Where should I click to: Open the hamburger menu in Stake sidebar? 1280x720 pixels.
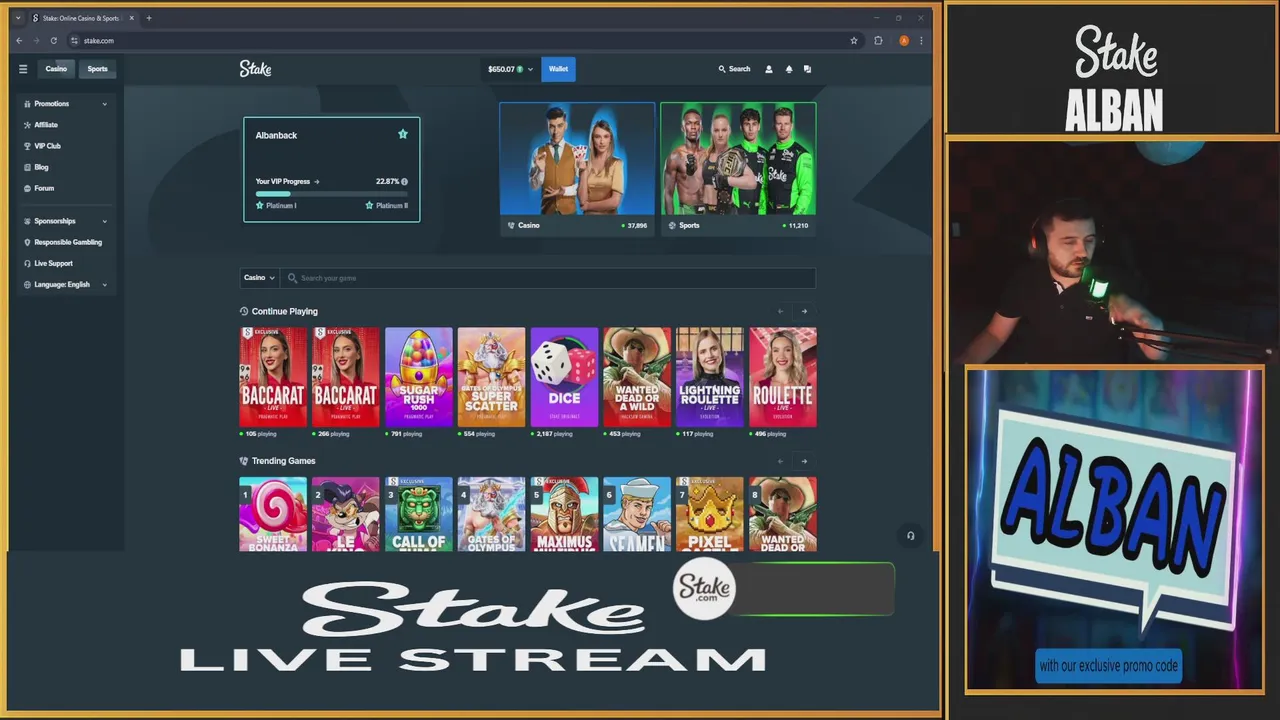pyautogui.click(x=23, y=69)
